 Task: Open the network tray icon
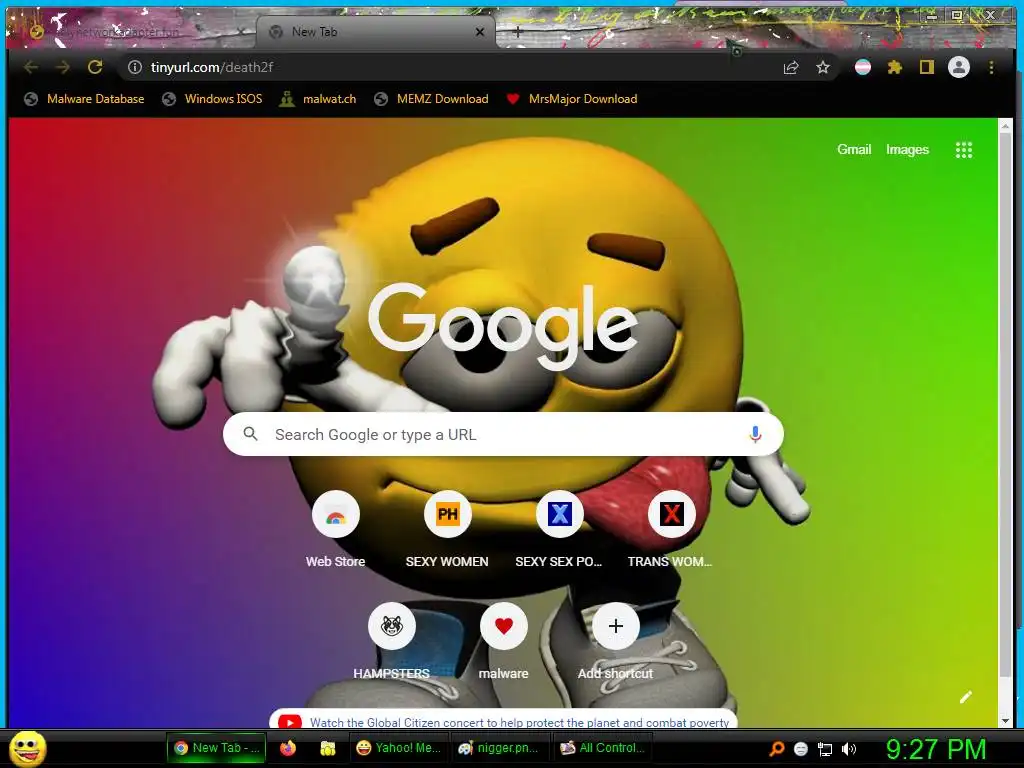(x=825, y=749)
